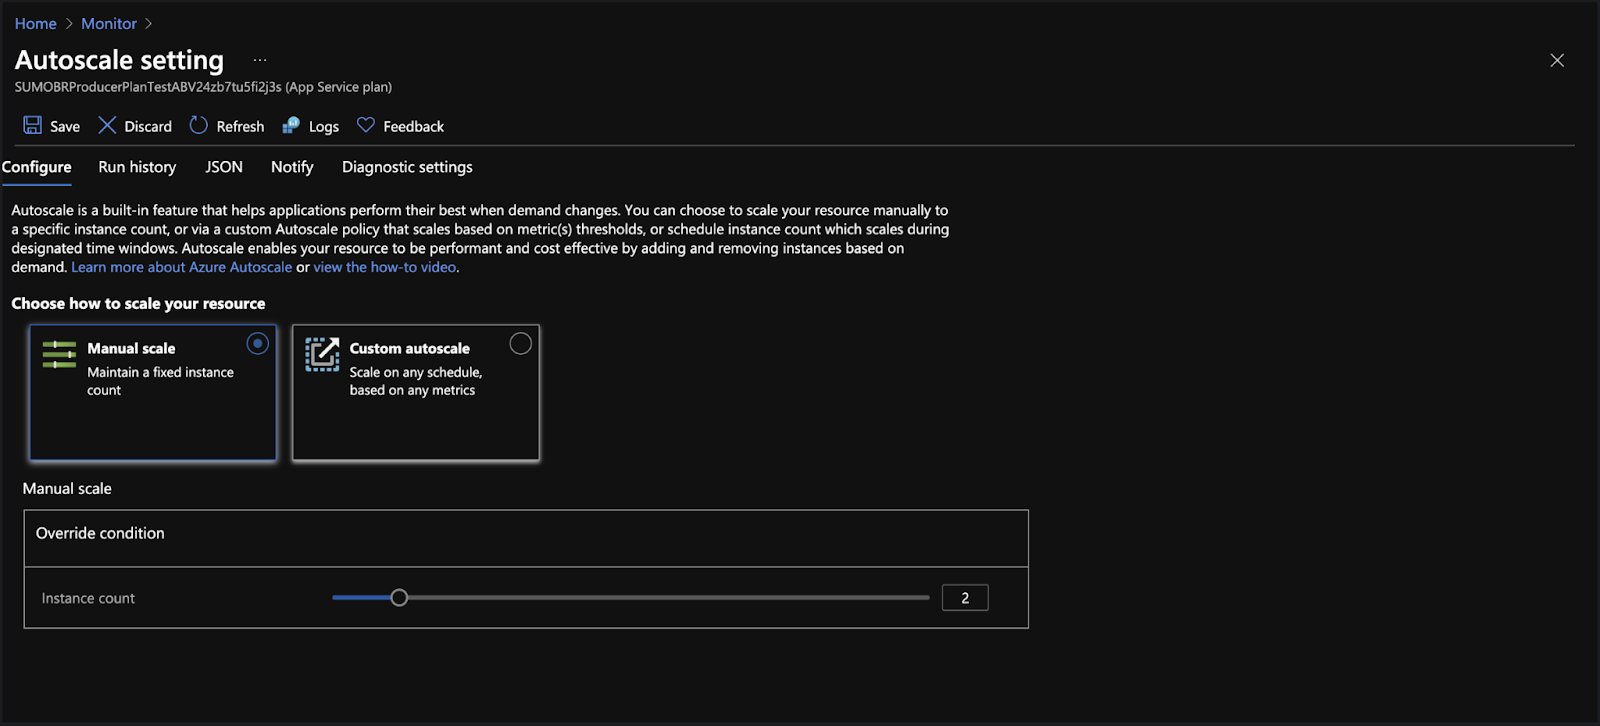Click the Save floppy disk icon
Image resolution: width=1600 pixels, height=726 pixels.
(33, 125)
